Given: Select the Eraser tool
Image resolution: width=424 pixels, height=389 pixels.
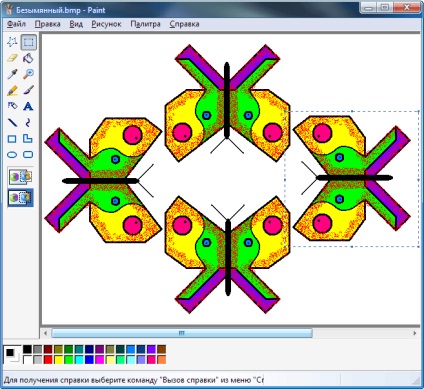Looking at the screenshot, I should [12, 58].
